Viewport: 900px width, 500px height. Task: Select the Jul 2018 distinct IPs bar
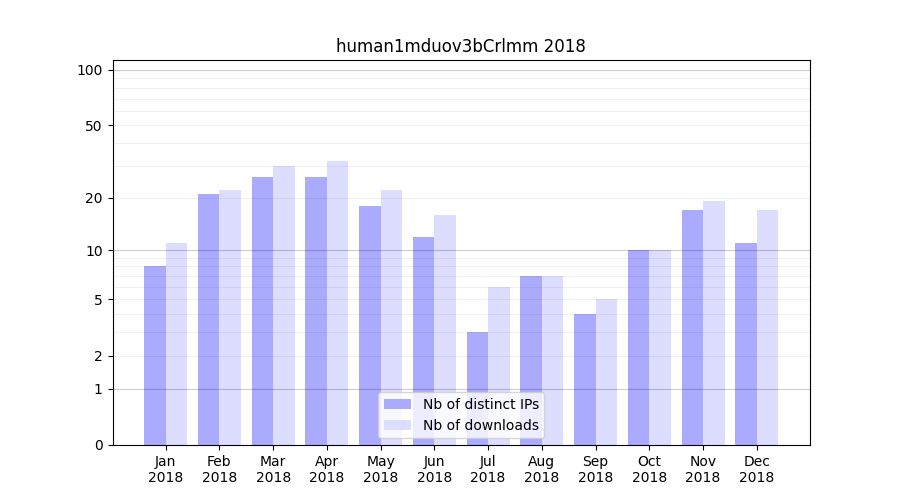point(477,388)
